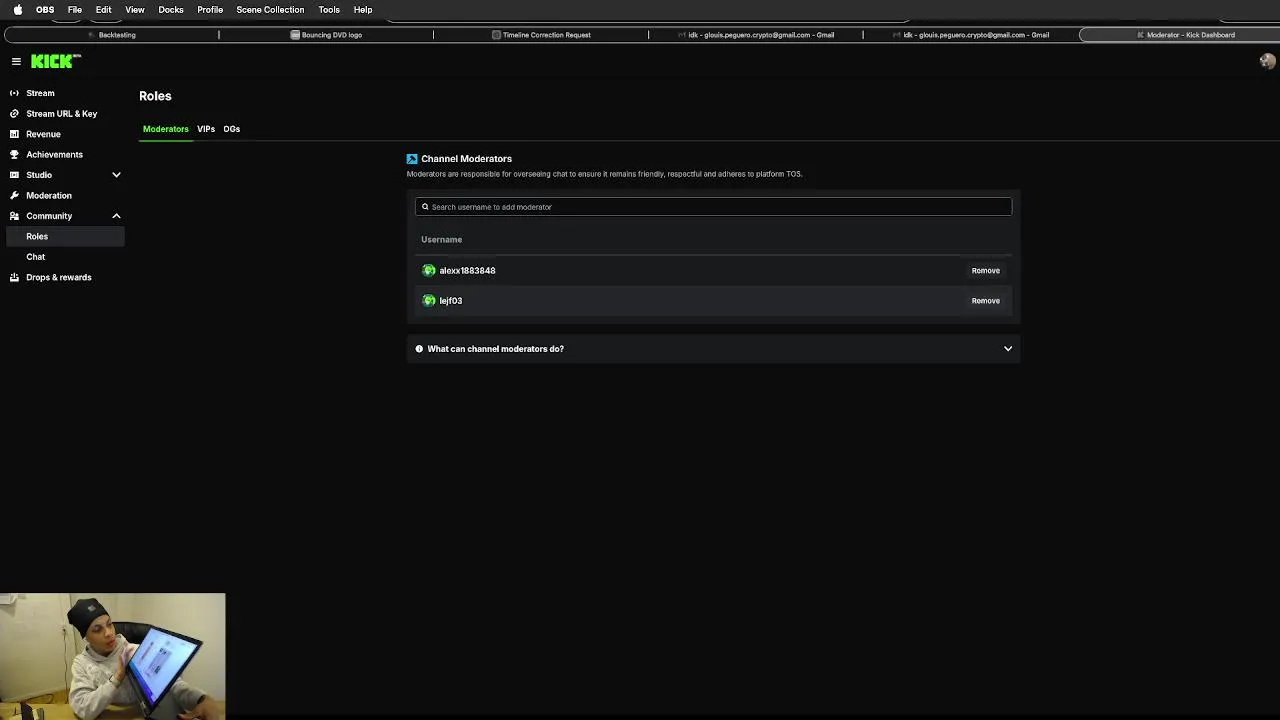Open the Profile menu
This screenshot has width=1280, height=720.
pos(210,10)
